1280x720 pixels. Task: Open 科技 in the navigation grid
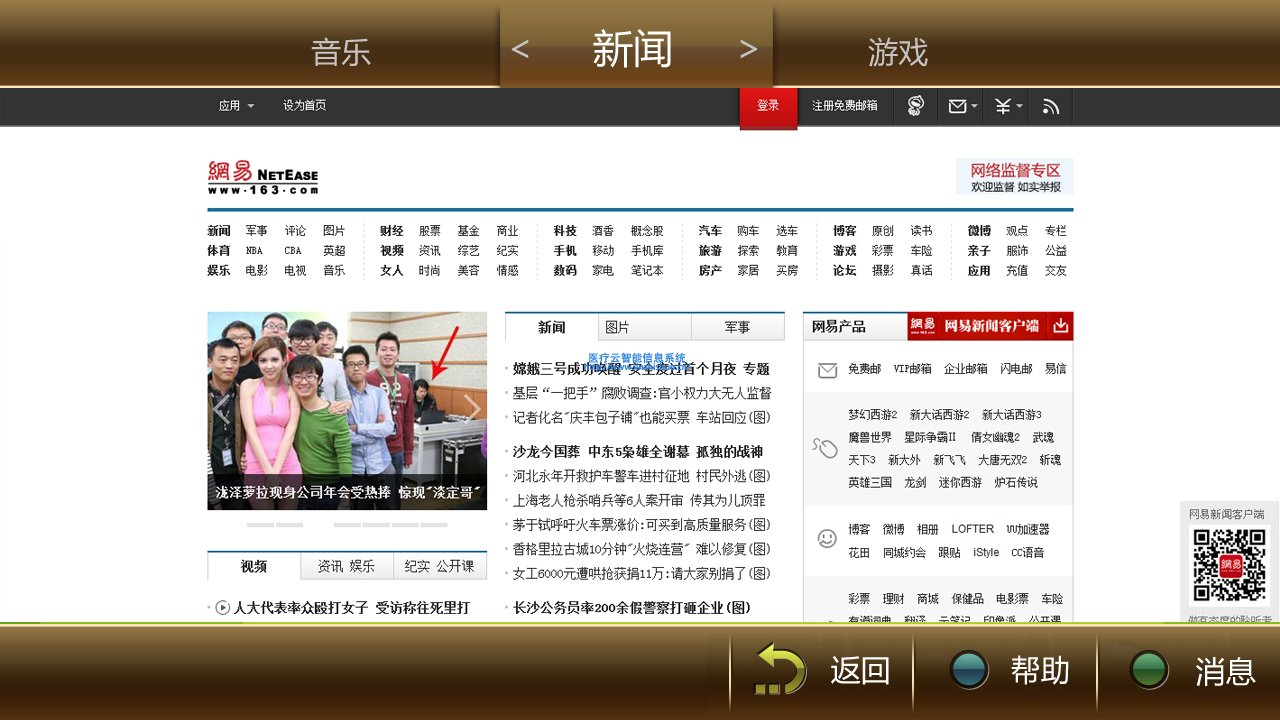pos(565,230)
